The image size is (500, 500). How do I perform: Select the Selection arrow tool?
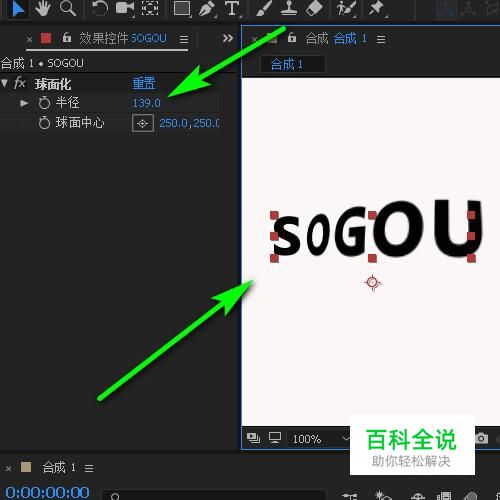click(17, 8)
